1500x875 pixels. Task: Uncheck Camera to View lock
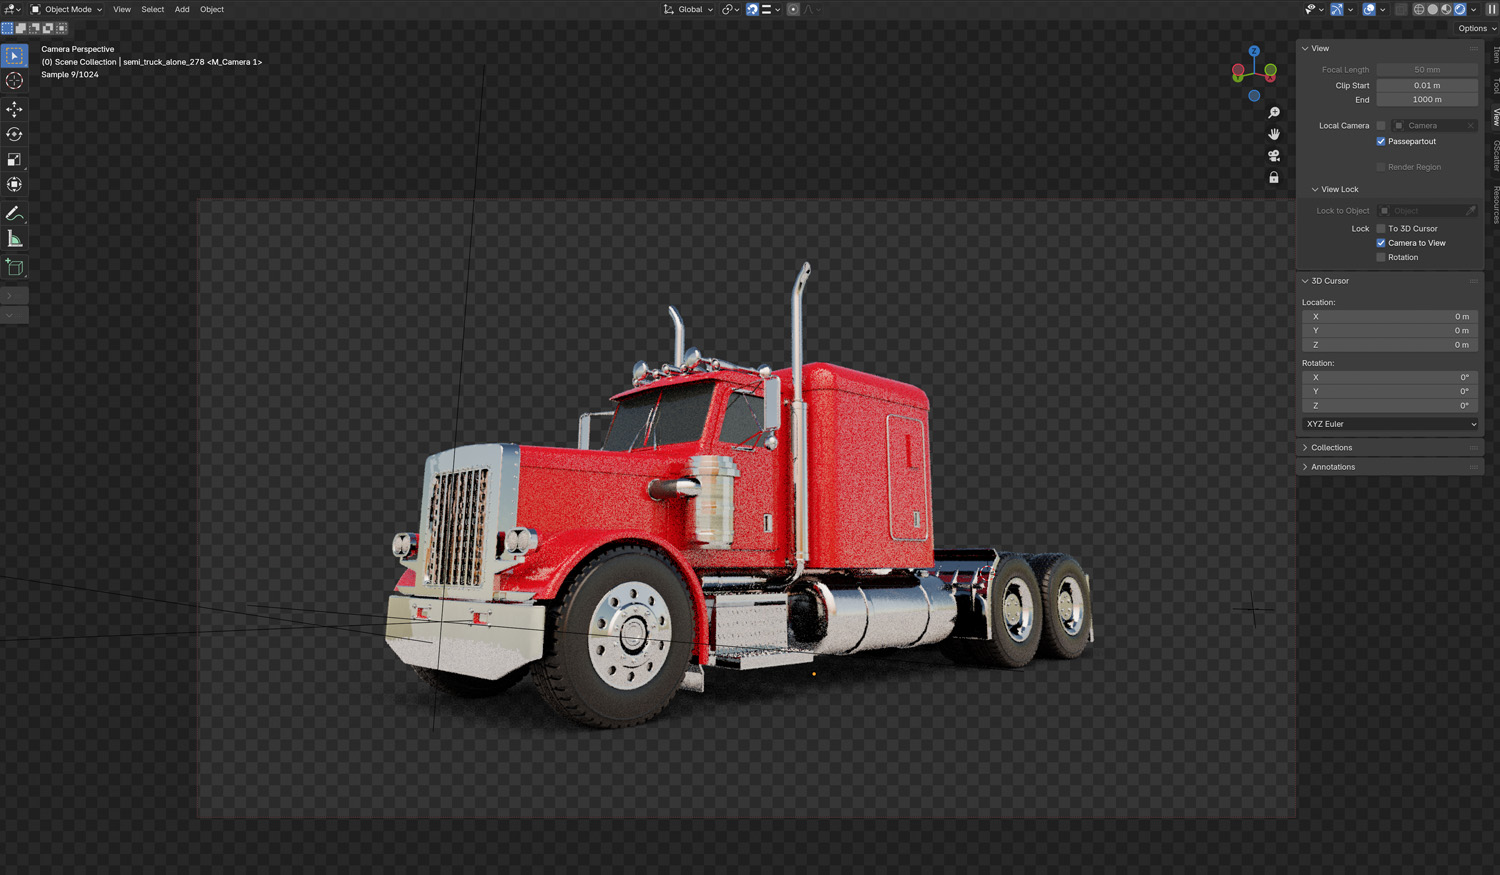[1381, 243]
